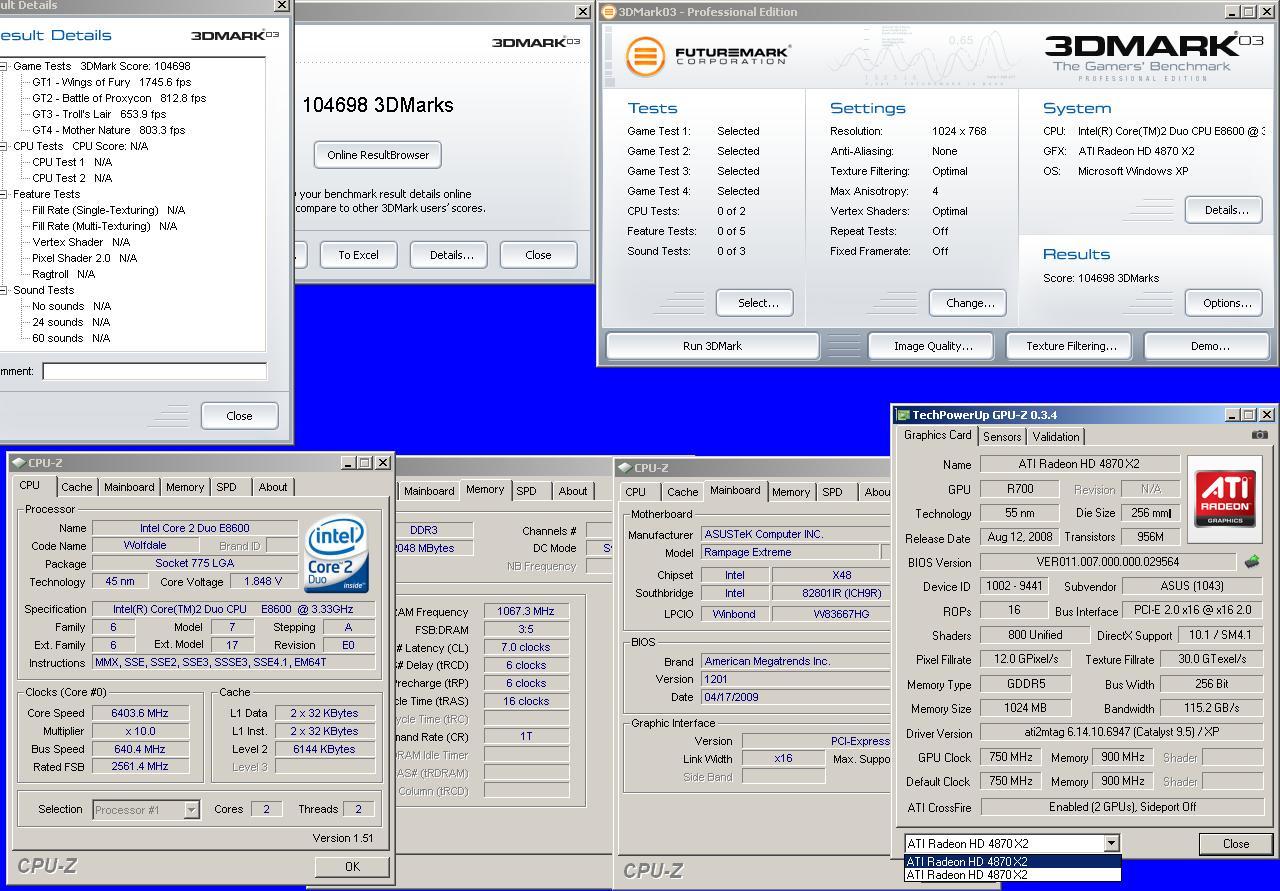This screenshot has width=1280, height=891.
Task: Select GT2 - Battle of Proxycon tree row
Action: pyautogui.click(x=119, y=98)
